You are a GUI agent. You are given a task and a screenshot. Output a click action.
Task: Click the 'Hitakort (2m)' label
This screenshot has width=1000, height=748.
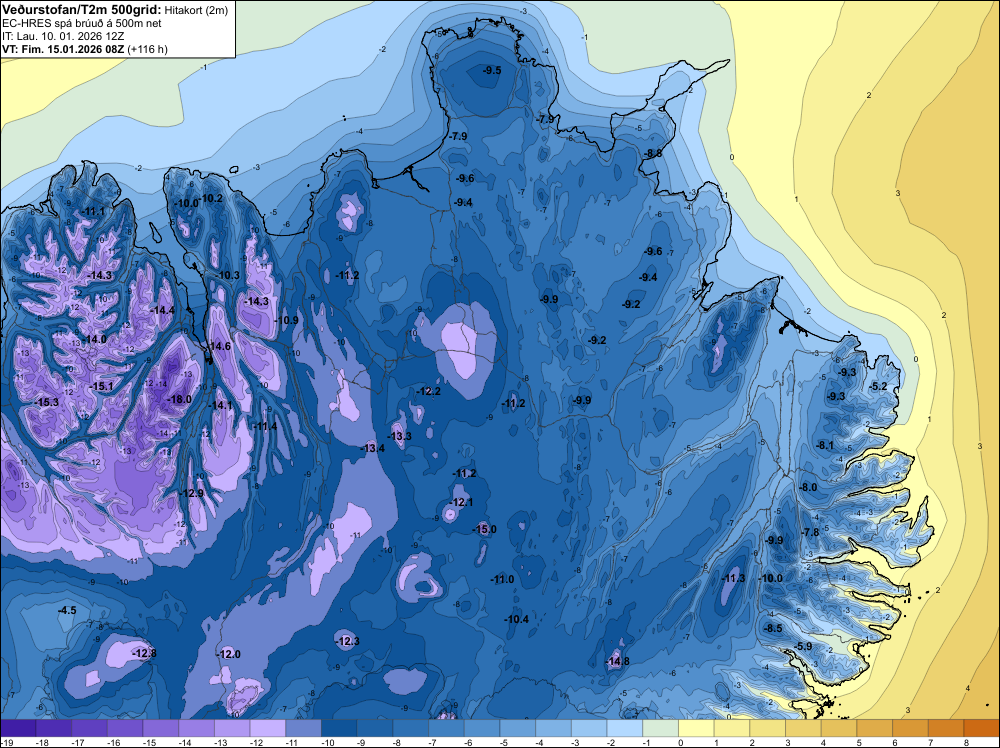pos(196,10)
